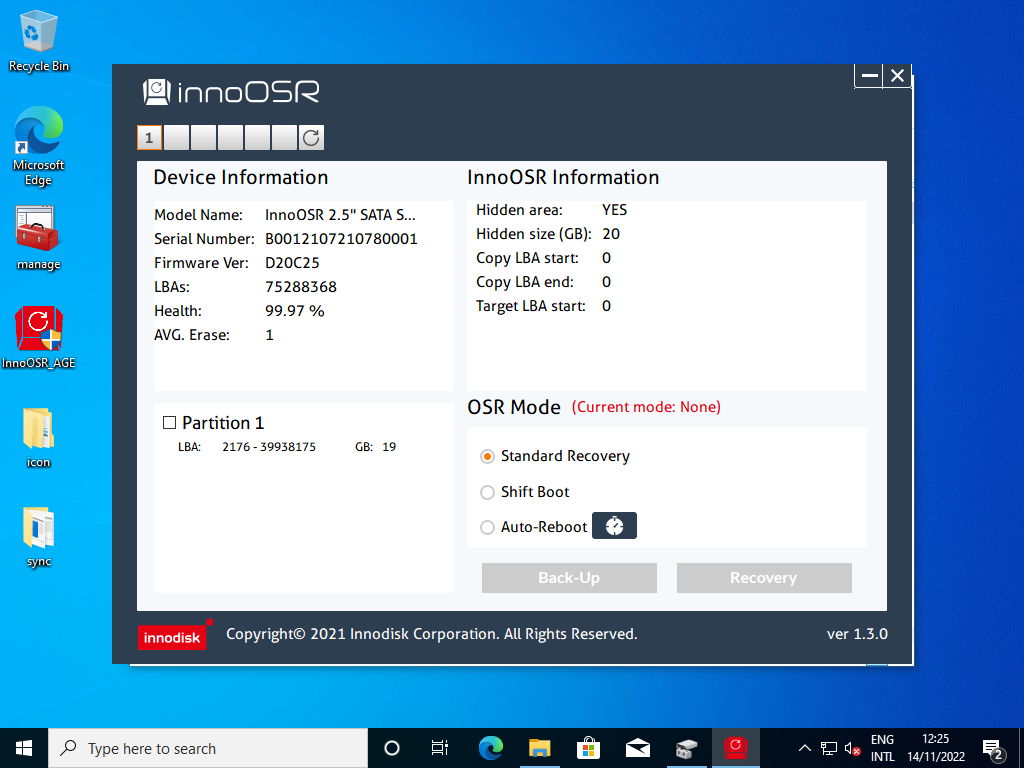Open the manage toolbox desktop icon

38,230
